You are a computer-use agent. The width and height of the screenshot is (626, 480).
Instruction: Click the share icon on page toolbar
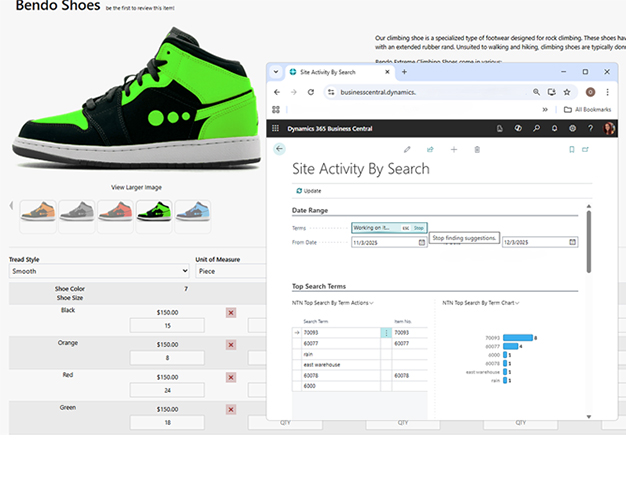coord(430,149)
